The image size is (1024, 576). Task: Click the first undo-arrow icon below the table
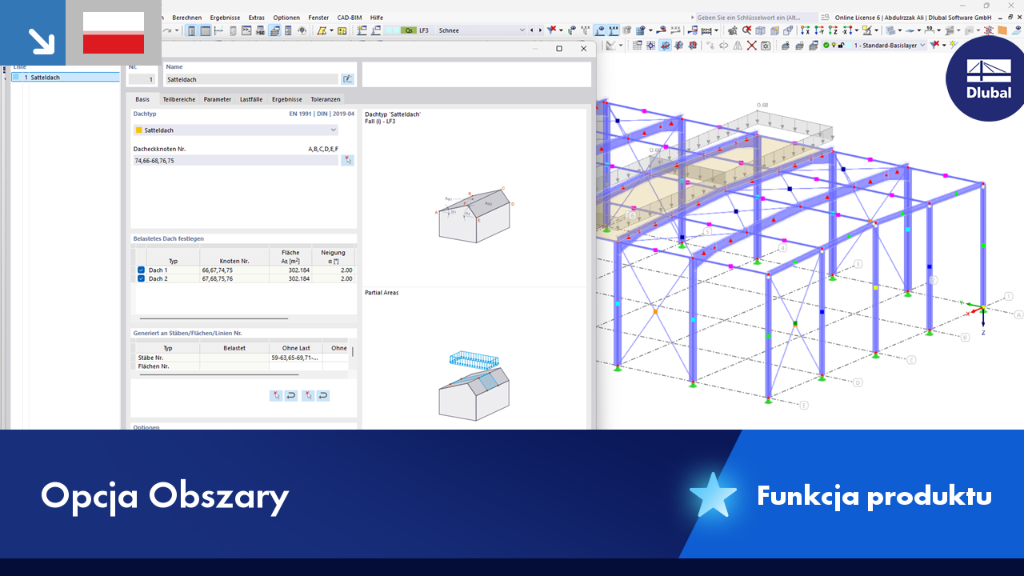point(291,396)
